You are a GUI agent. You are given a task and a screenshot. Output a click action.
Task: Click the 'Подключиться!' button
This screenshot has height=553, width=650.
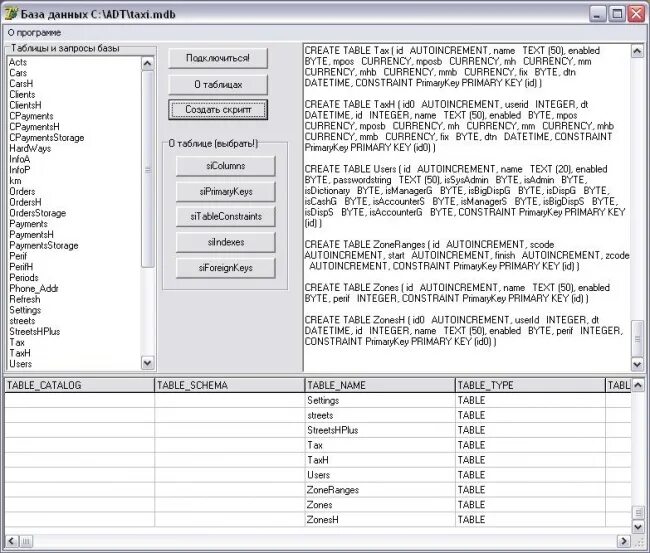(x=218, y=58)
